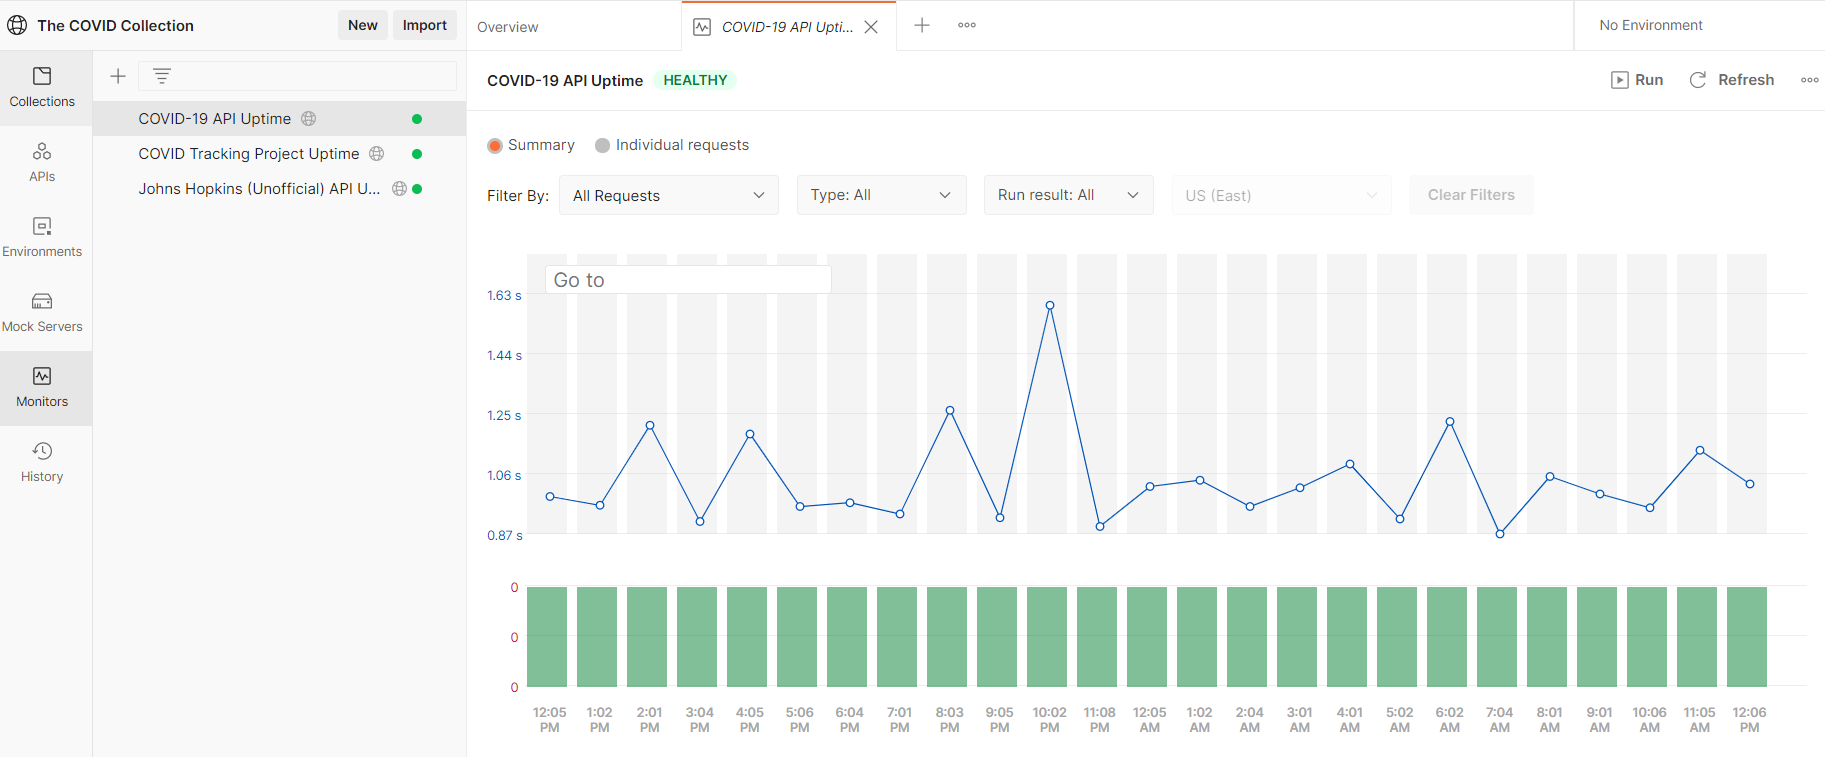Open monitor more actions three-dot menu
The height and width of the screenshot is (757, 1825).
(x=1810, y=80)
